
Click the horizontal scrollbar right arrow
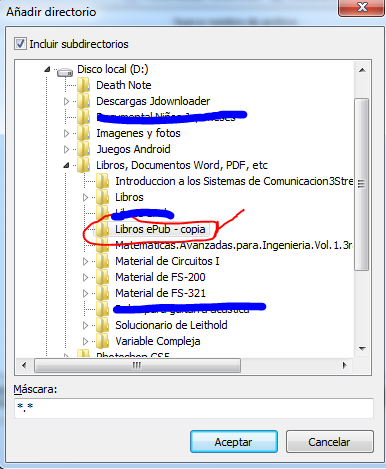(345, 365)
